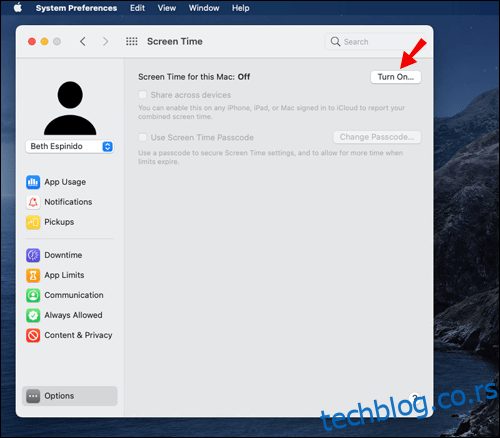This screenshot has height=438, width=500.
Task: Go forward with the right chevron
Action: (x=105, y=41)
